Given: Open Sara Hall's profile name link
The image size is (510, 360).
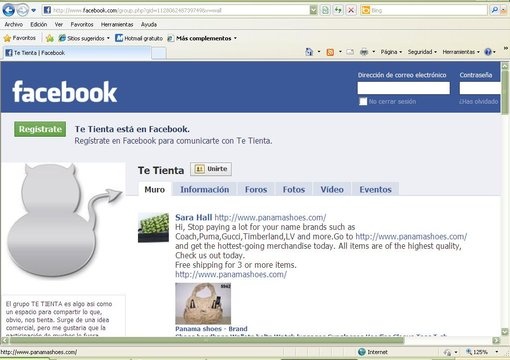Looking at the screenshot, I should click(x=193, y=217).
